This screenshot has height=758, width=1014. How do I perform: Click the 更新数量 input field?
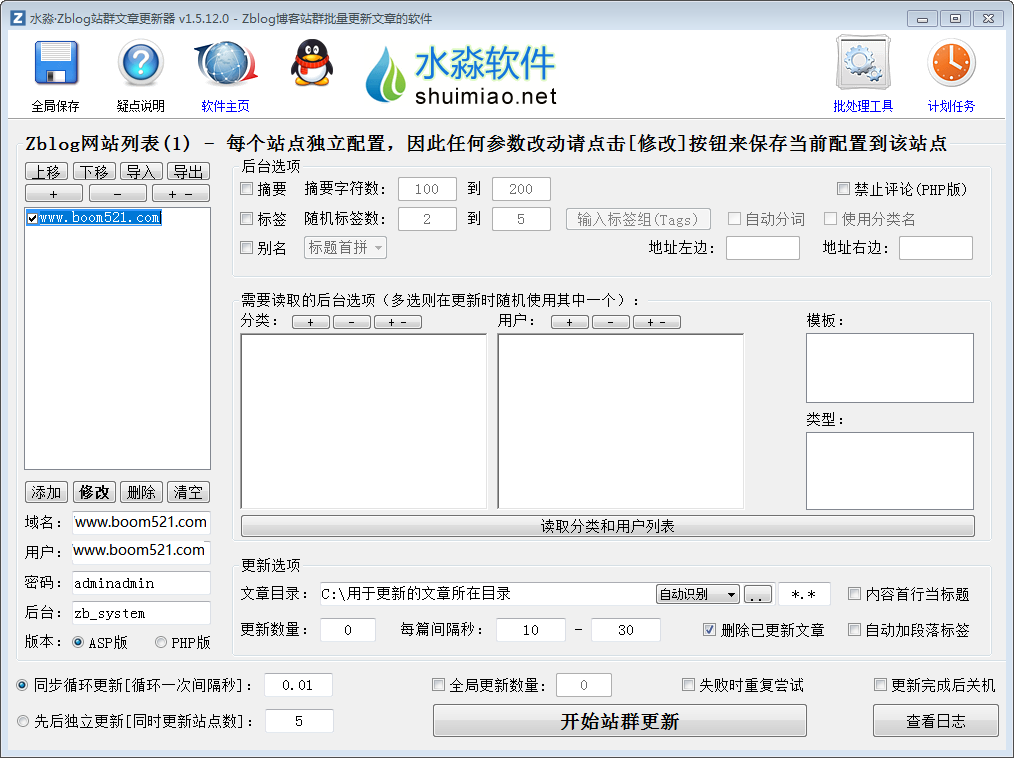348,630
